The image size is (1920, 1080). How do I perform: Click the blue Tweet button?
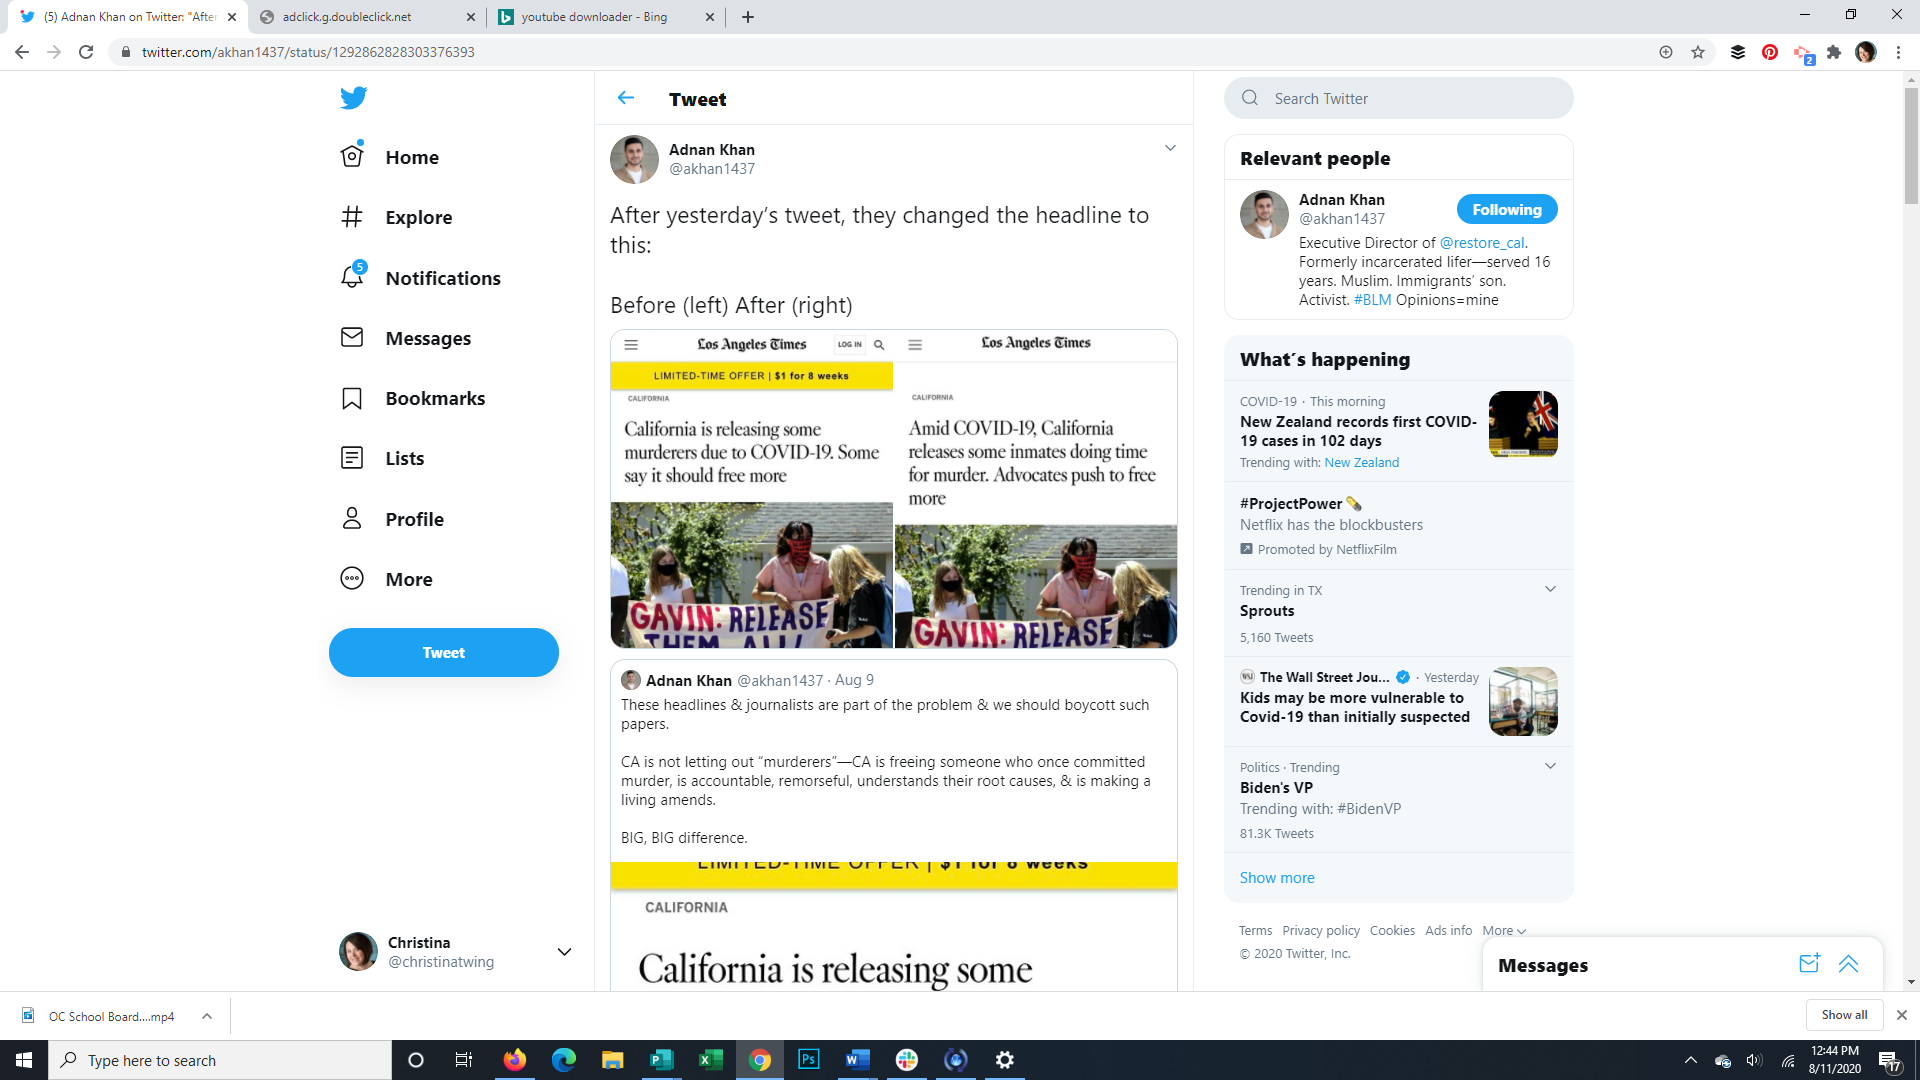[443, 652]
